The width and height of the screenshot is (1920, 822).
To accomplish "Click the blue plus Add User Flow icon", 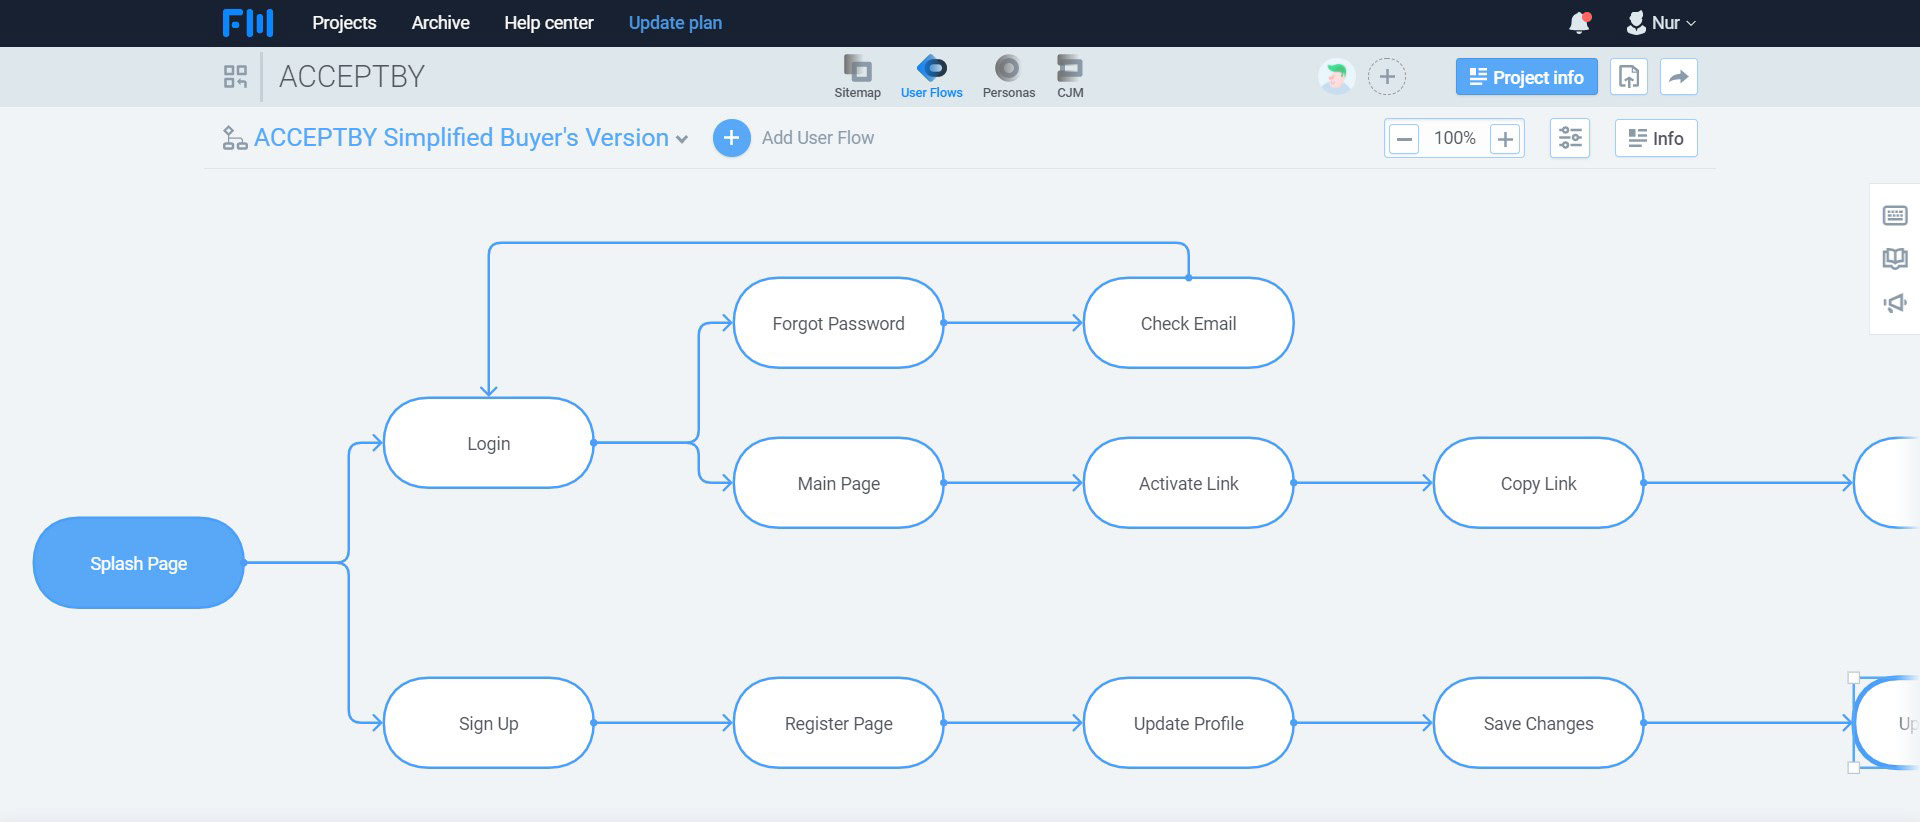I will click(731, 138).
